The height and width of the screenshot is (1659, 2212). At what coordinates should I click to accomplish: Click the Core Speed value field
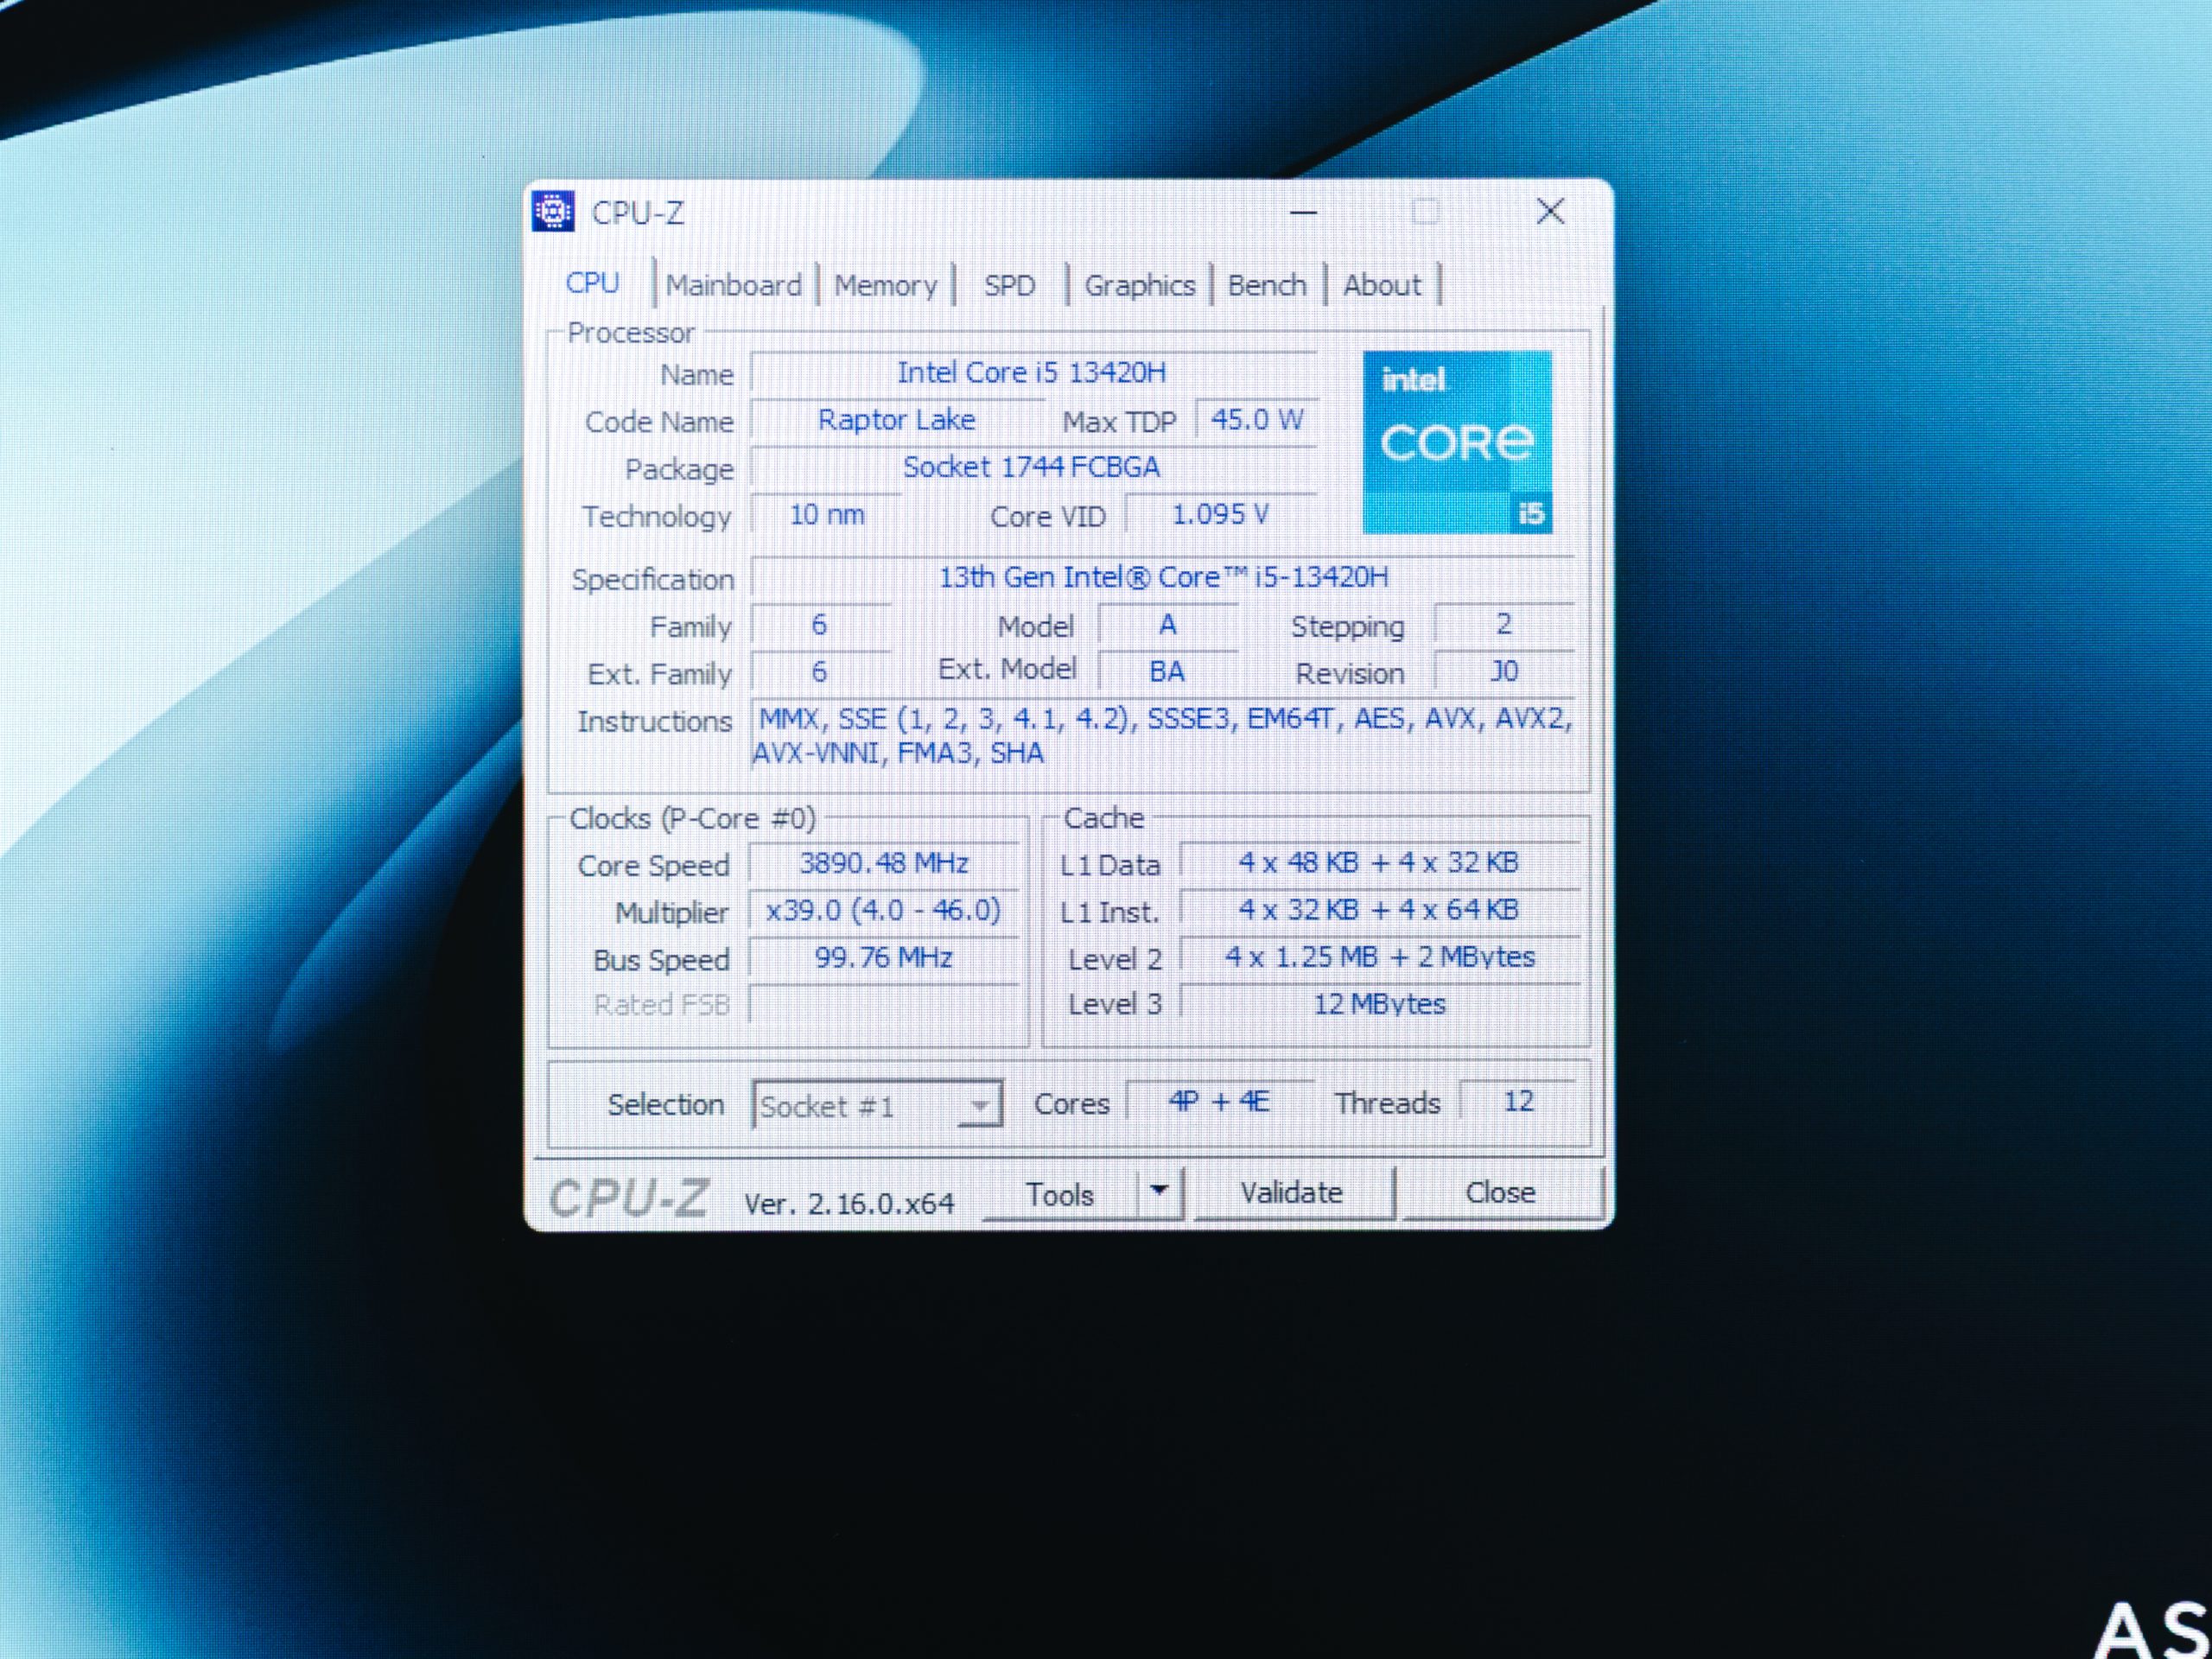[x=883, y=863]
